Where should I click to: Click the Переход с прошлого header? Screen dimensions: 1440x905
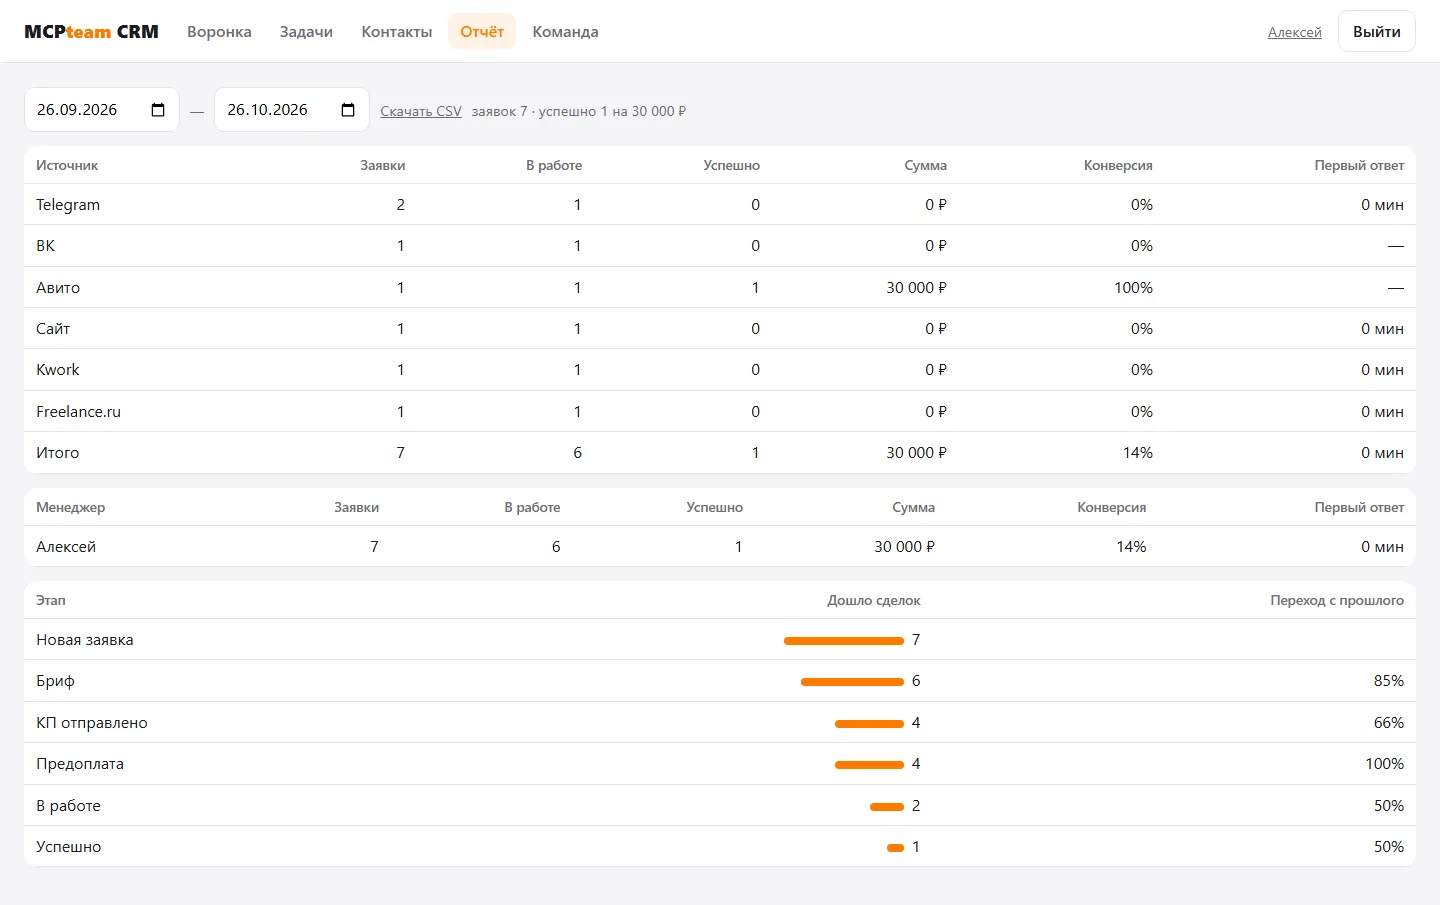(x=1337, y=601)
